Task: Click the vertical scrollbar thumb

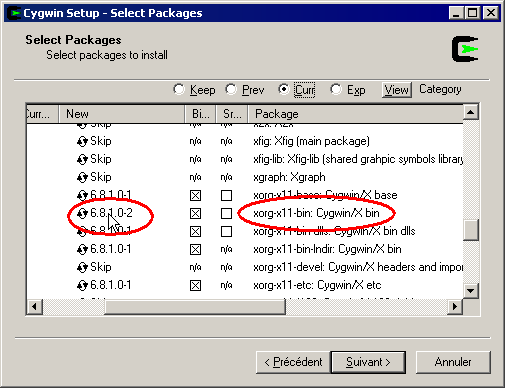Action: 471,229
